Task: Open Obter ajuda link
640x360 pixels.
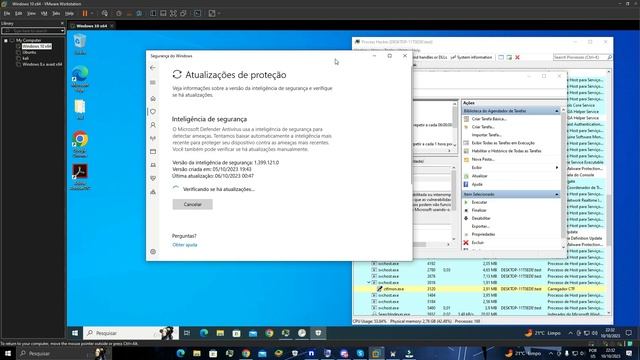Action: (x=184, y=245)
